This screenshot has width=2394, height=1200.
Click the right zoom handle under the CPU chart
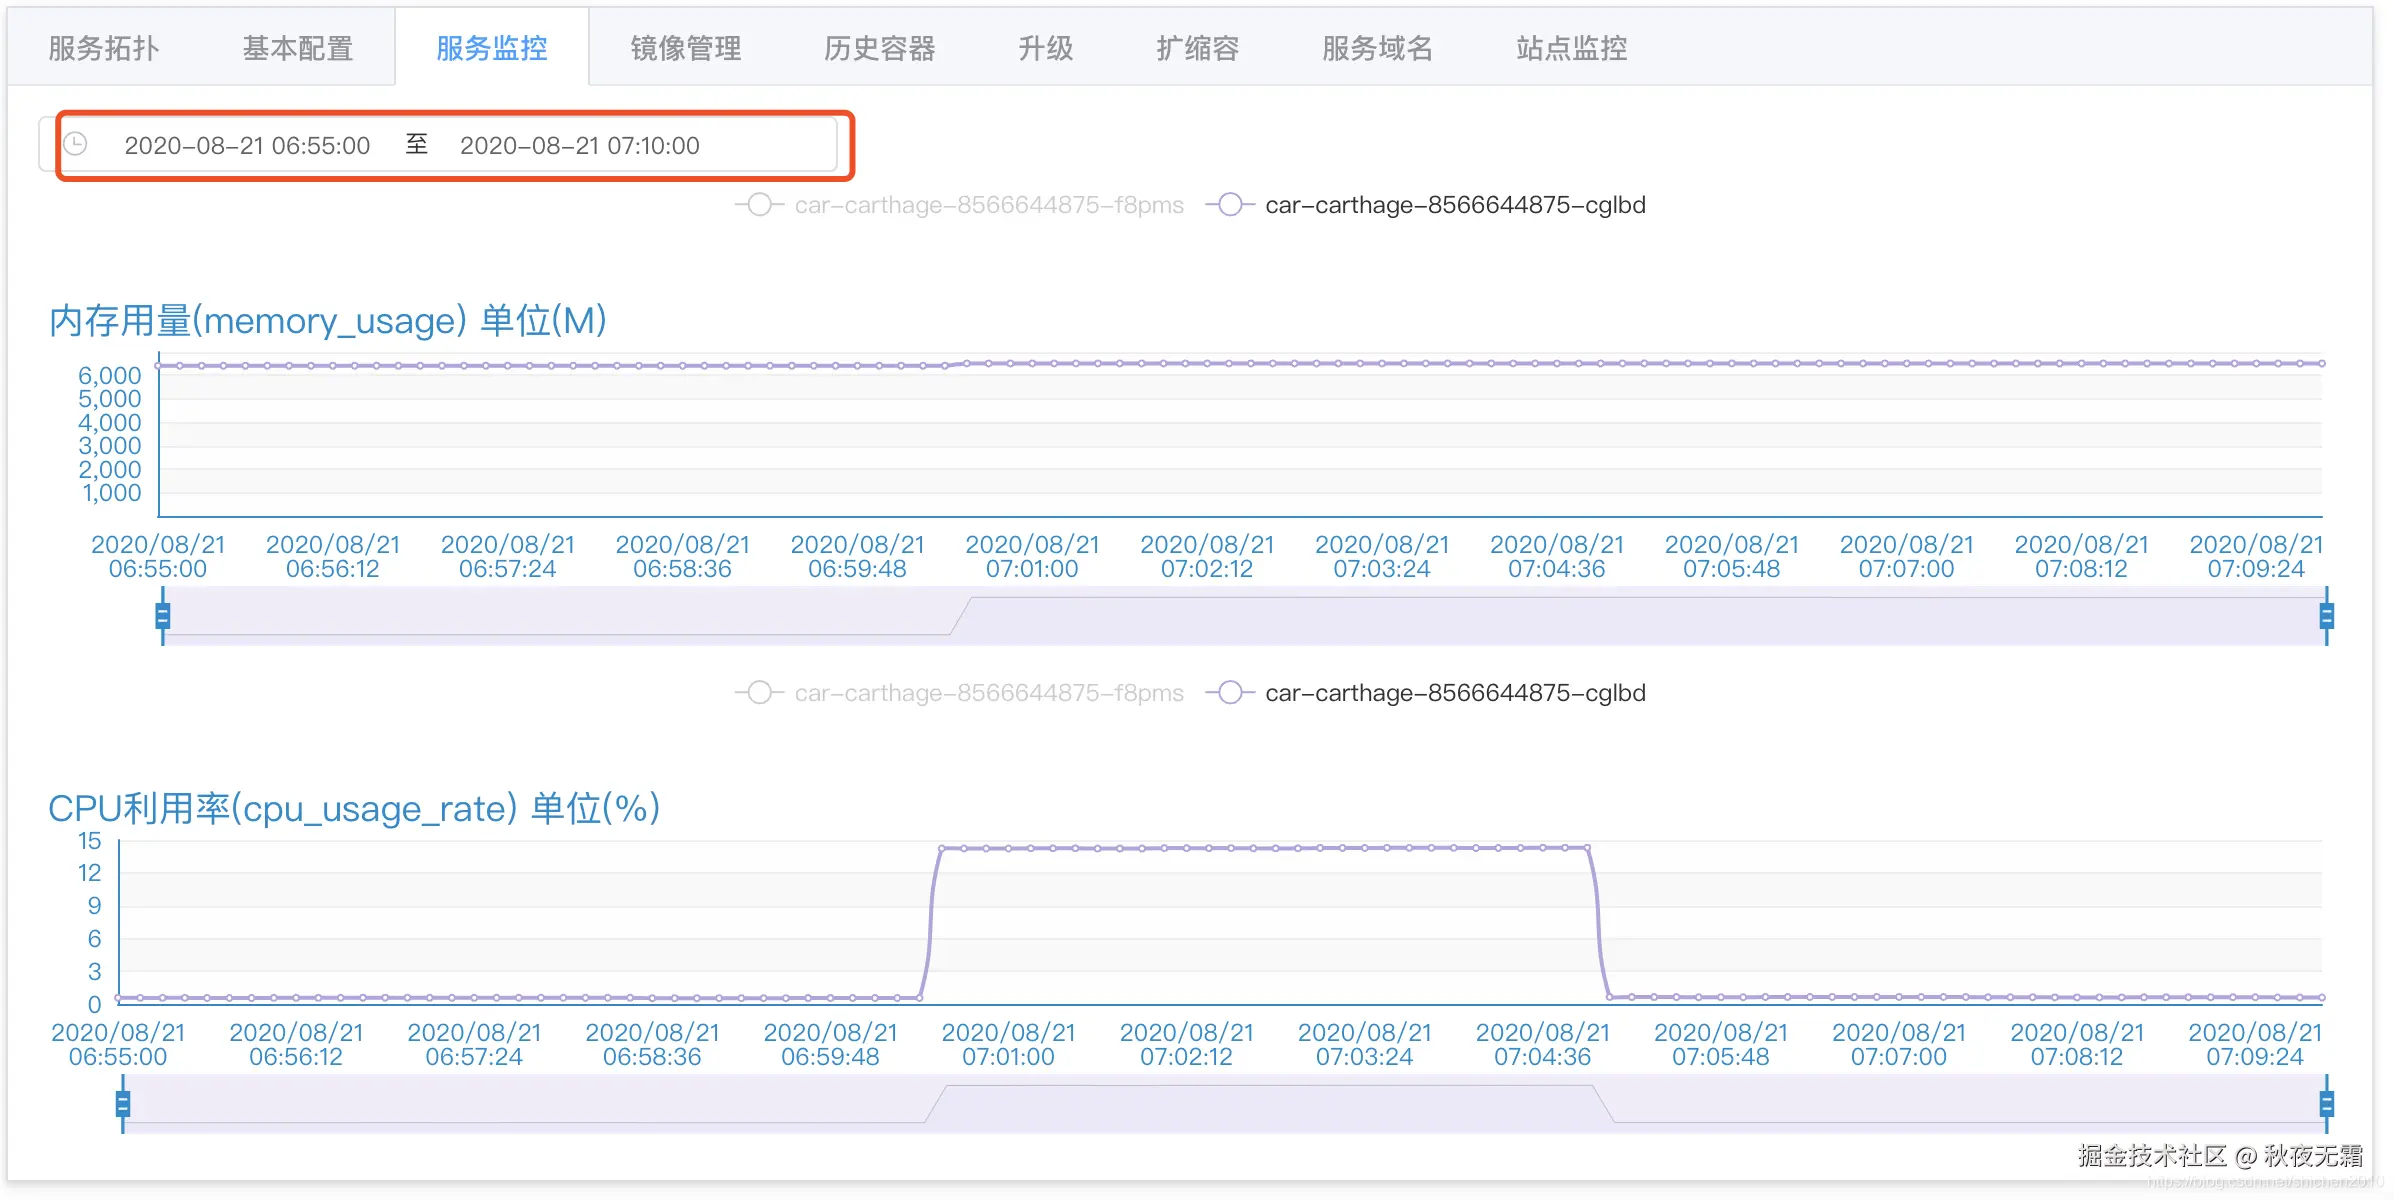[2329, 1104]
